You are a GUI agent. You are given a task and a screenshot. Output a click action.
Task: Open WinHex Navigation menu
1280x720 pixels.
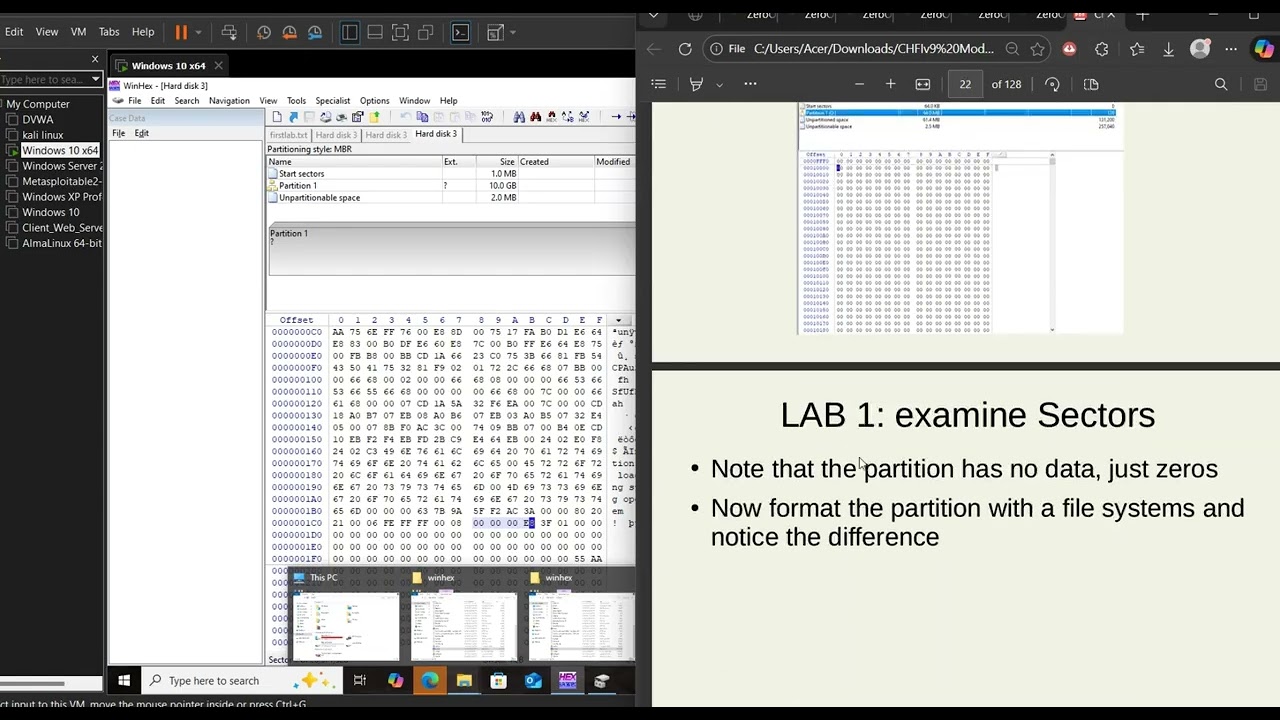pyautogui.click(x=229, y=101)
